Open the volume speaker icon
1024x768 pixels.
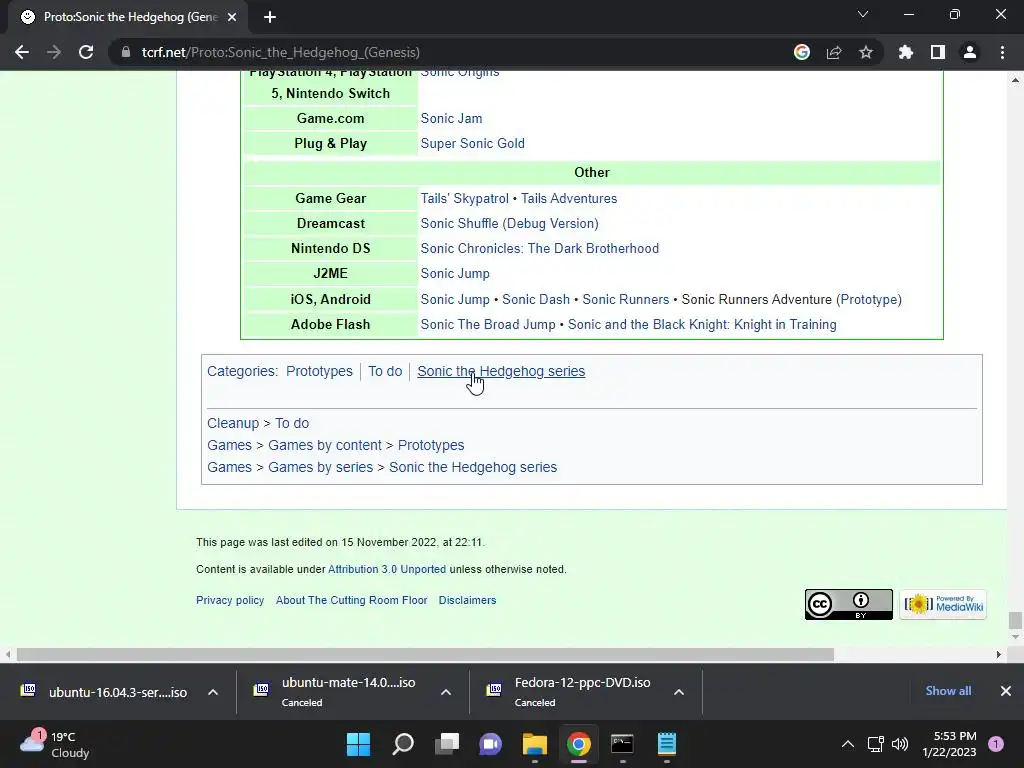[x=900, y=744]
